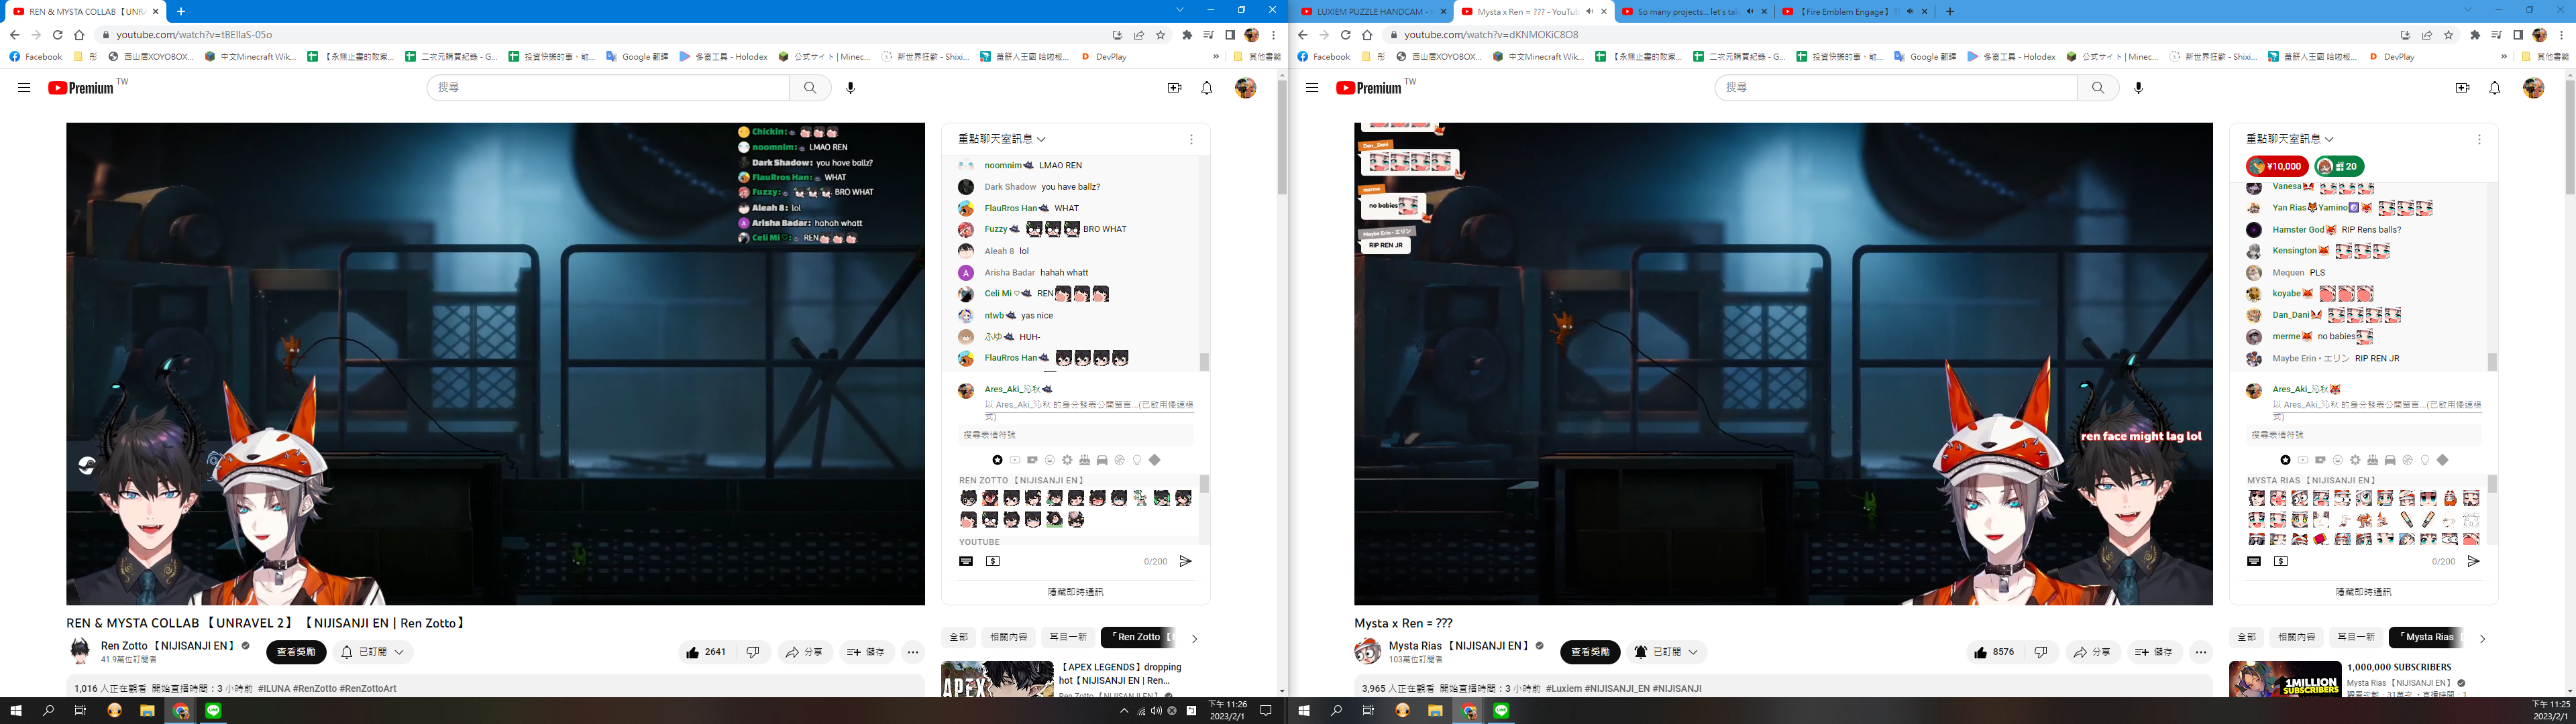Image resolution: width=2576 pixels, height=724 pixels.
Task: Click 隱藏即時通訊 in right window chat
Action: tap(2363, 592)
